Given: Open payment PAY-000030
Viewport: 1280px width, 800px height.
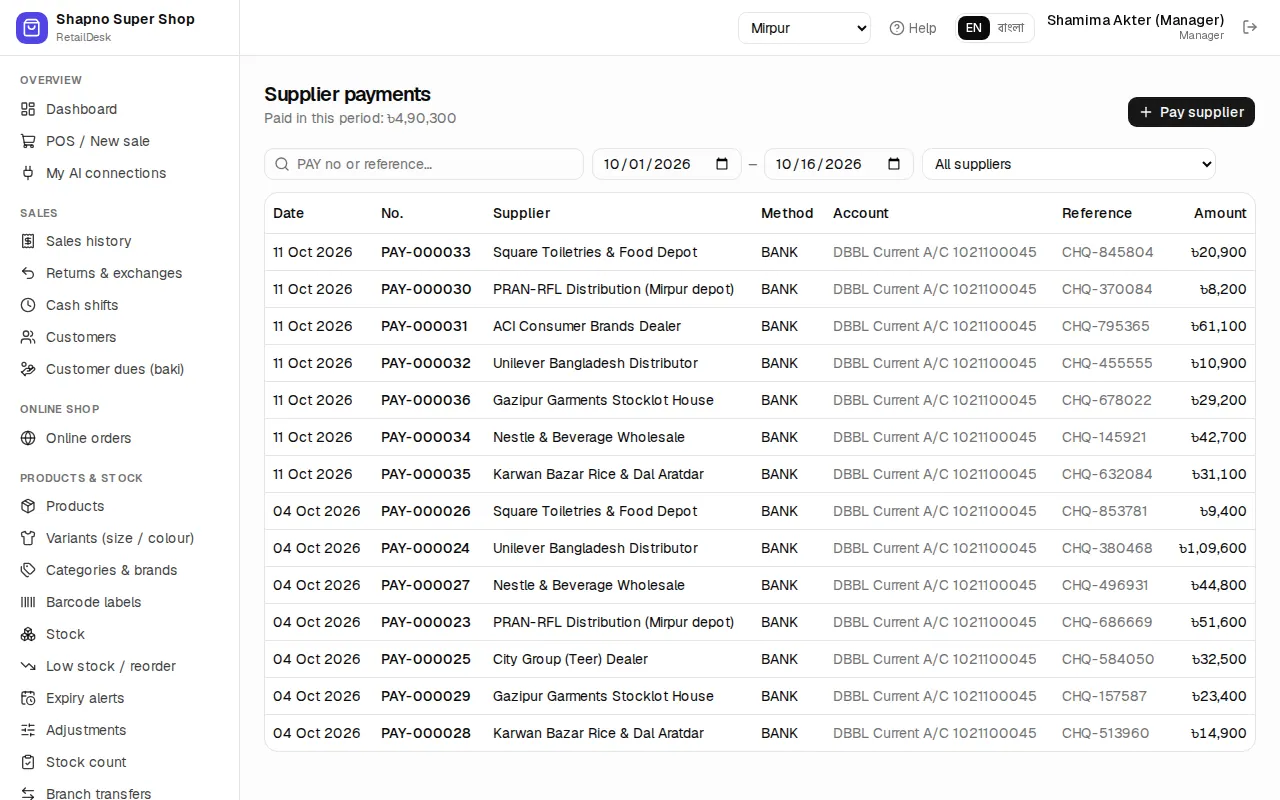Looking at the screenshot, I should pyautogui.click(x=426, y=289).
